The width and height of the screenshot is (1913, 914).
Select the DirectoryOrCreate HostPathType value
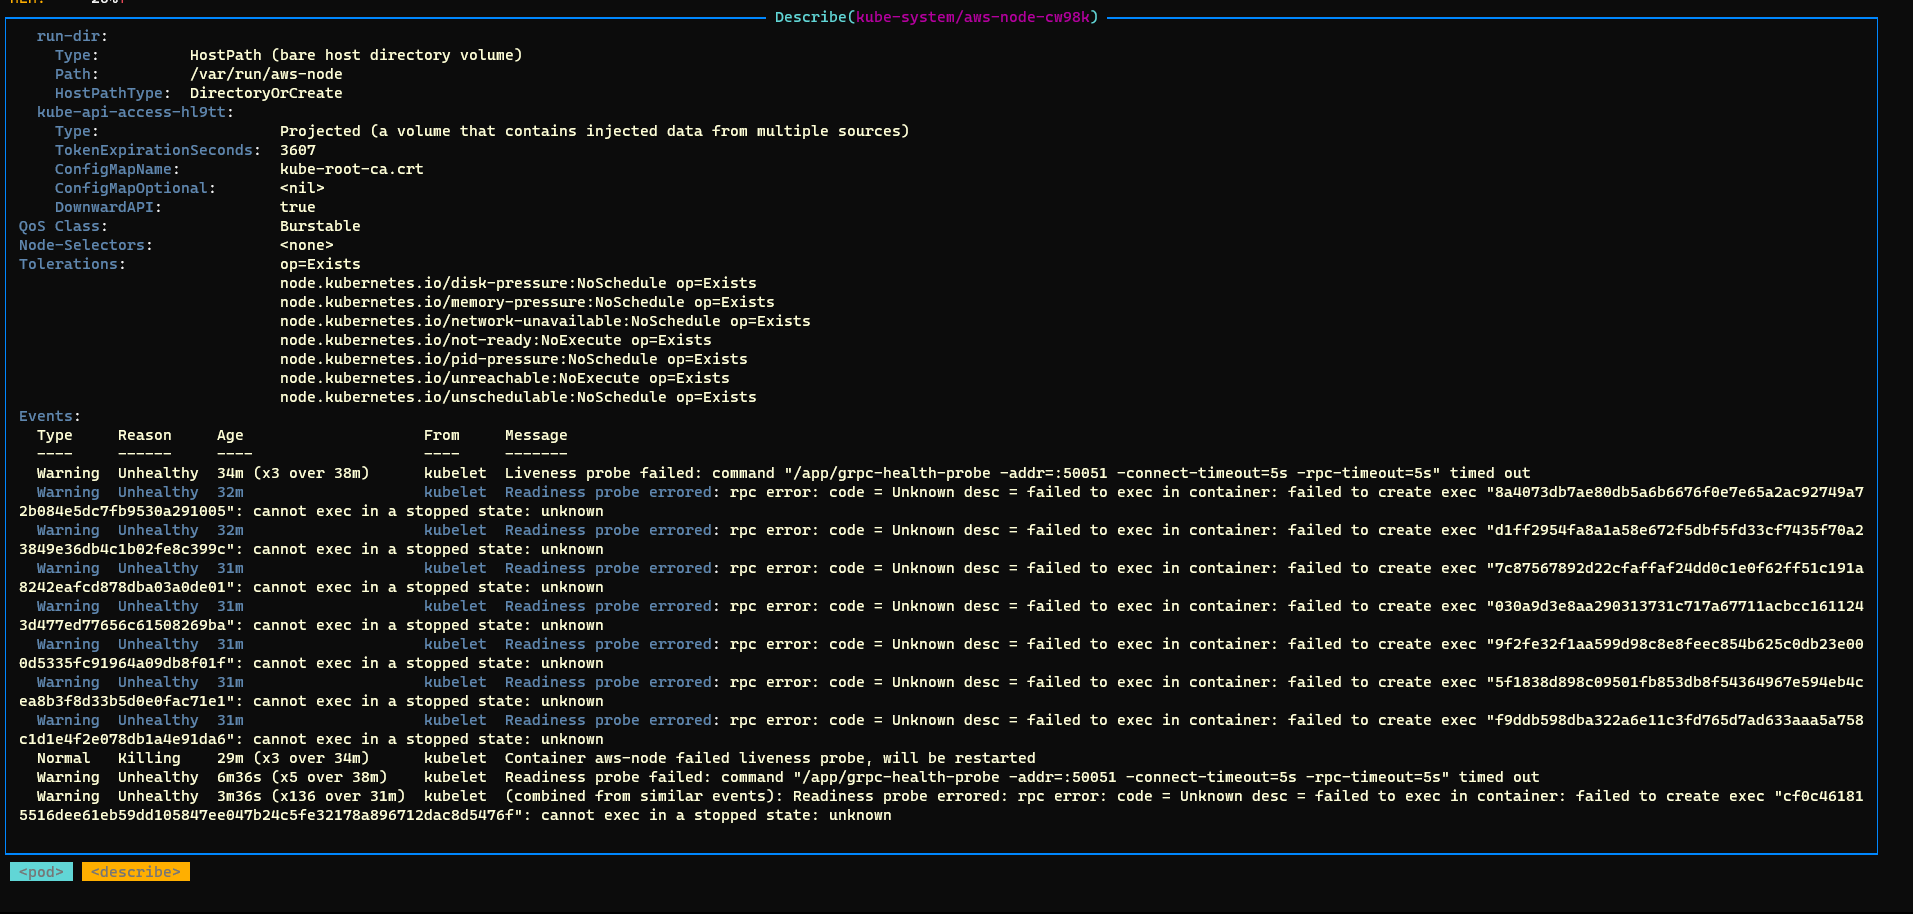pos(266,92)
